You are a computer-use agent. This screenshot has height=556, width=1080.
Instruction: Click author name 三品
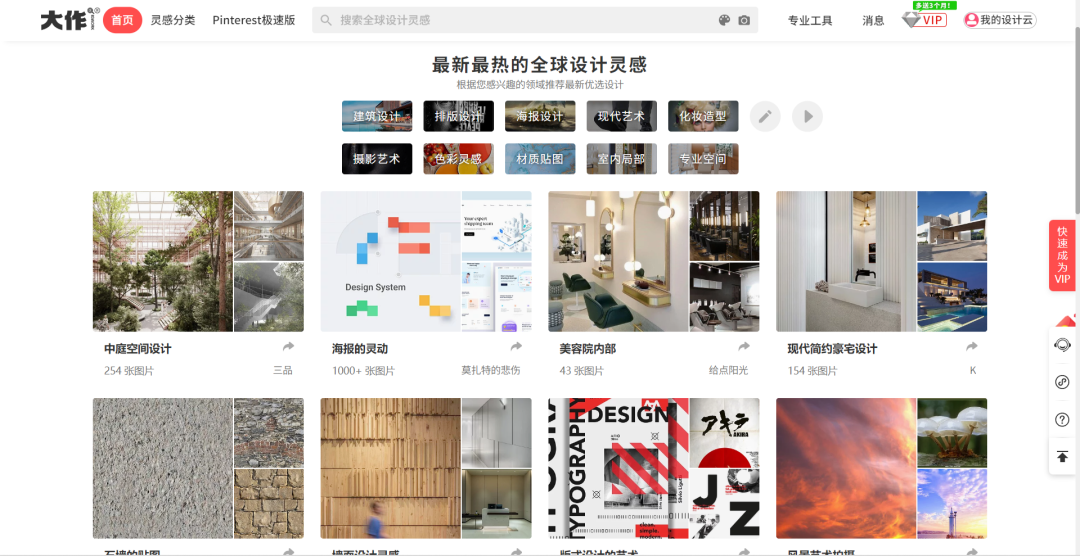tap(282, 370)
